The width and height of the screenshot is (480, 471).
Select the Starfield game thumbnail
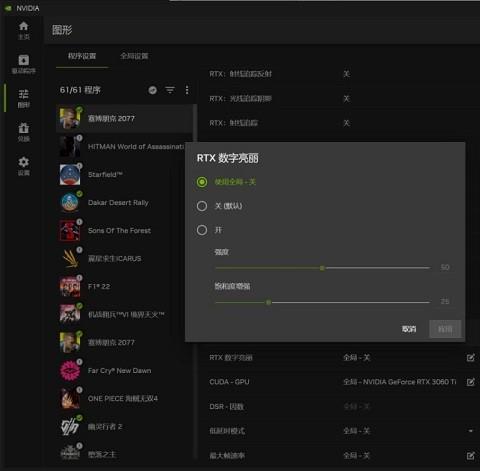(70, 174)
